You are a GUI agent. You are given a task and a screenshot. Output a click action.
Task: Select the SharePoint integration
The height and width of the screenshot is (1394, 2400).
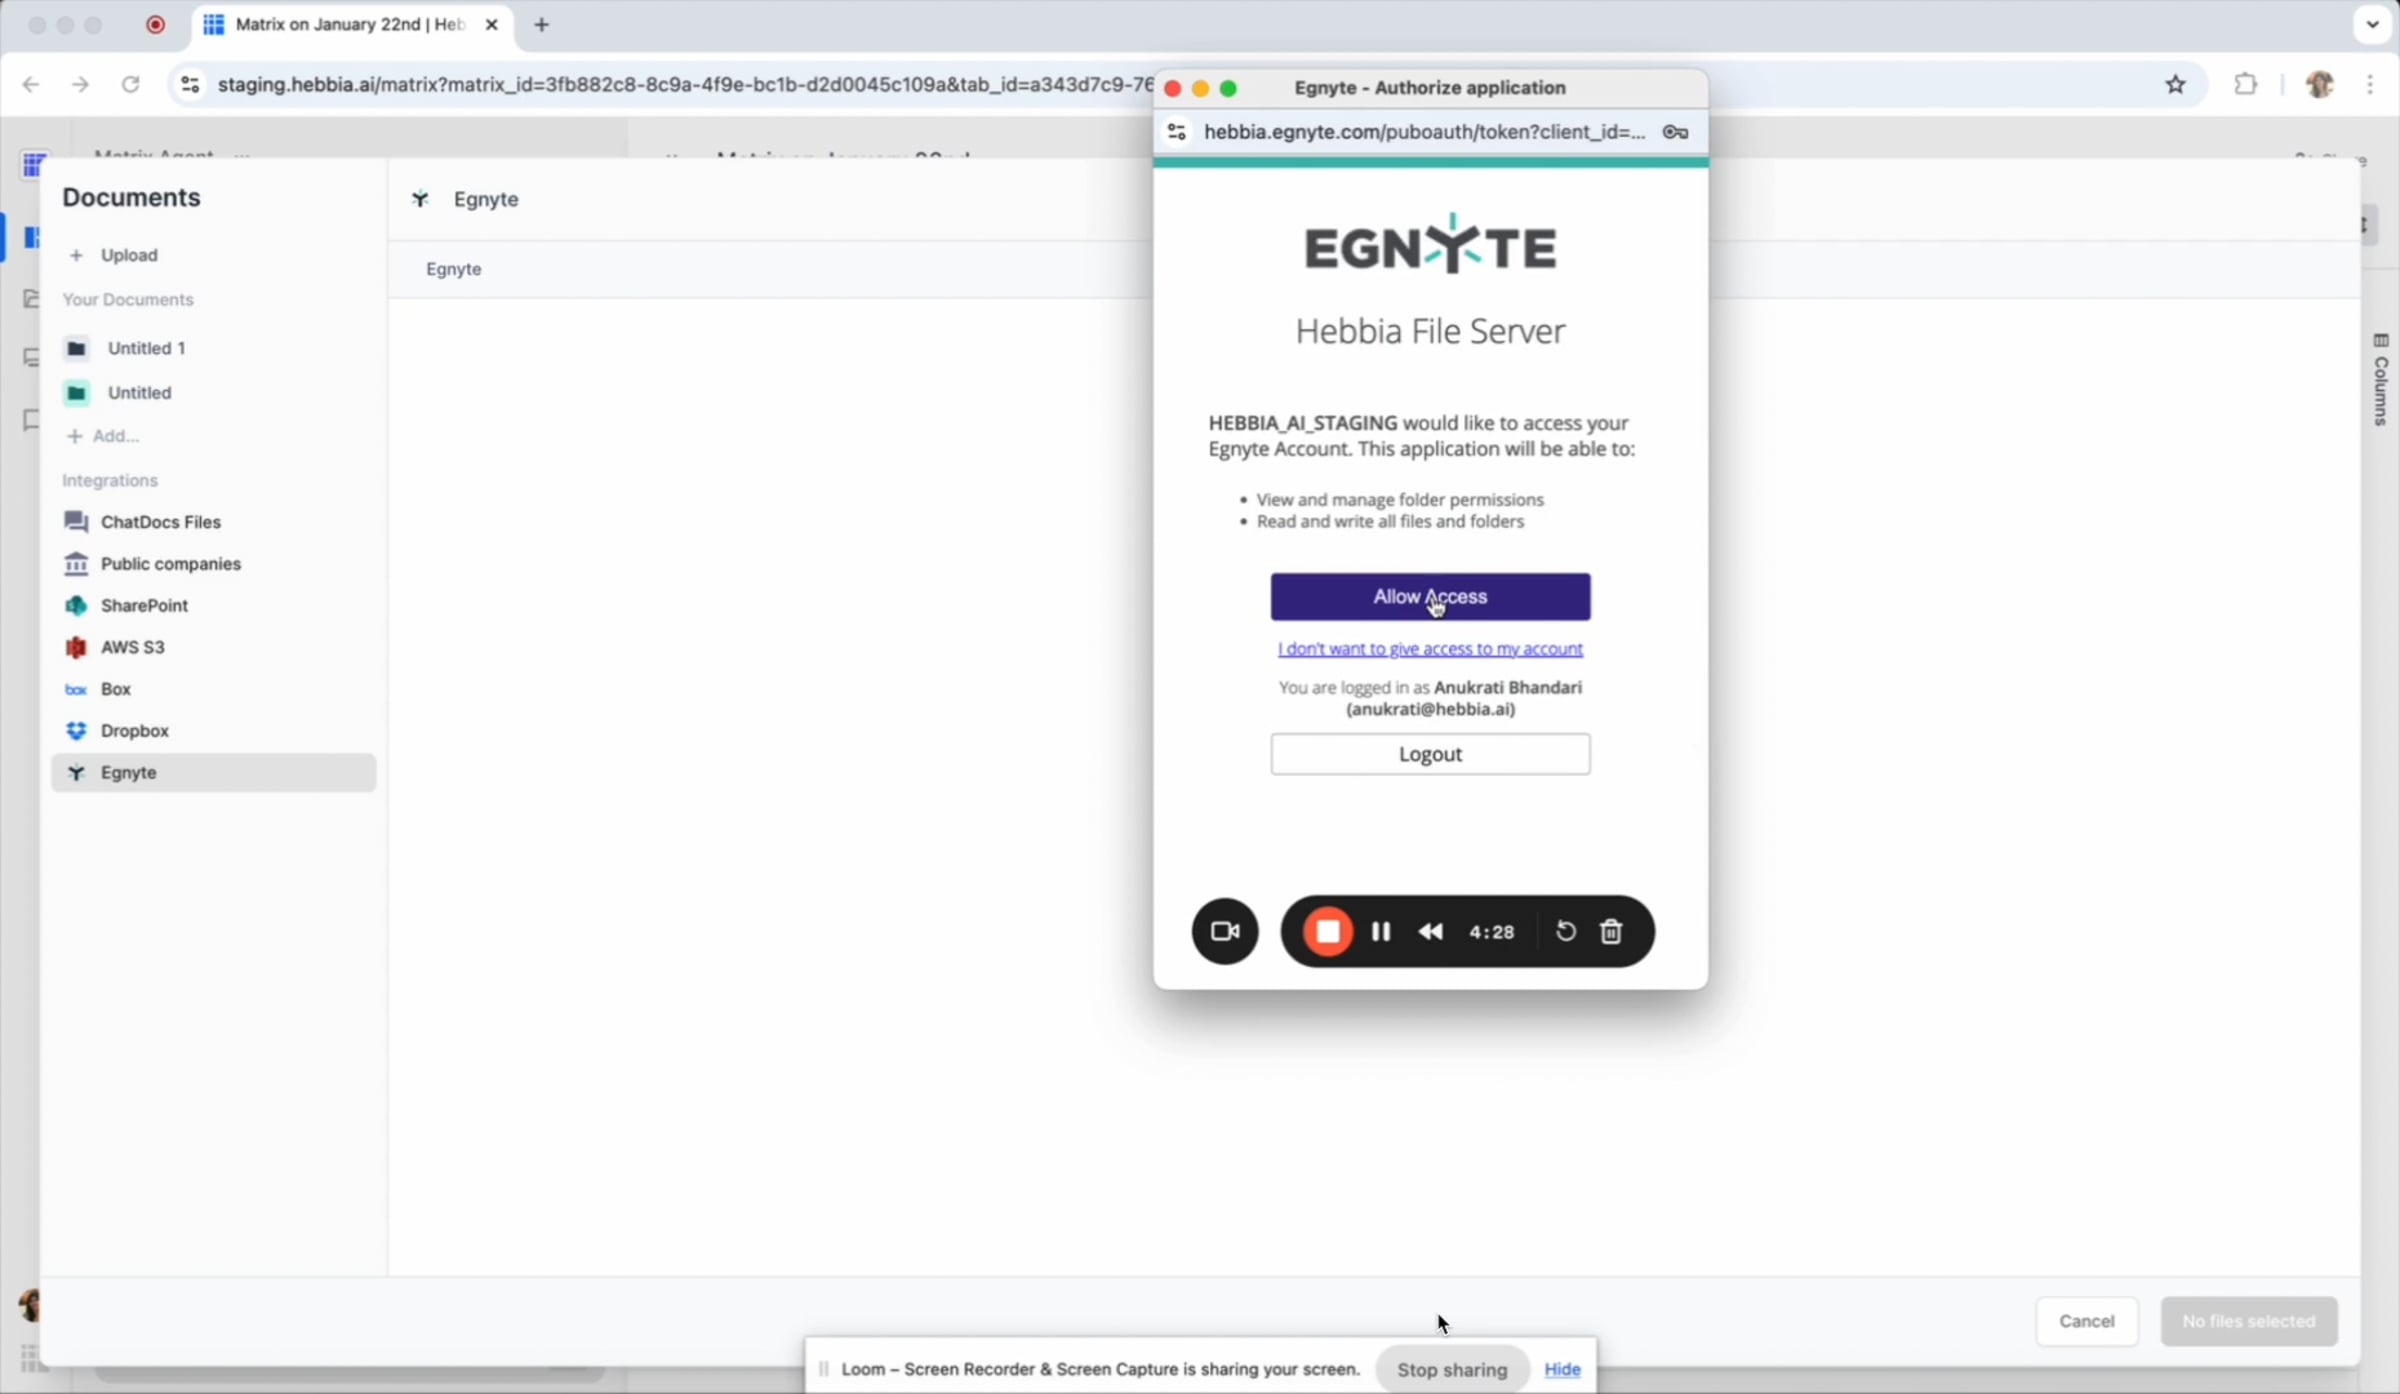[144, 605]
